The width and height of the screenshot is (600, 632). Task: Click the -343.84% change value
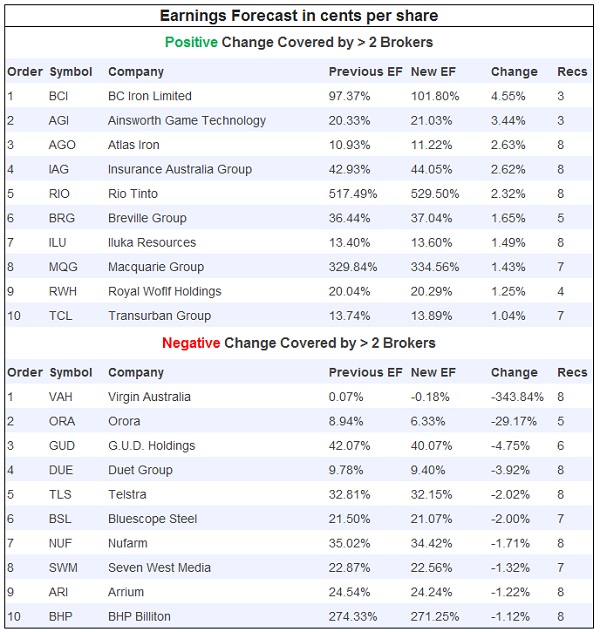pos(517,397)
